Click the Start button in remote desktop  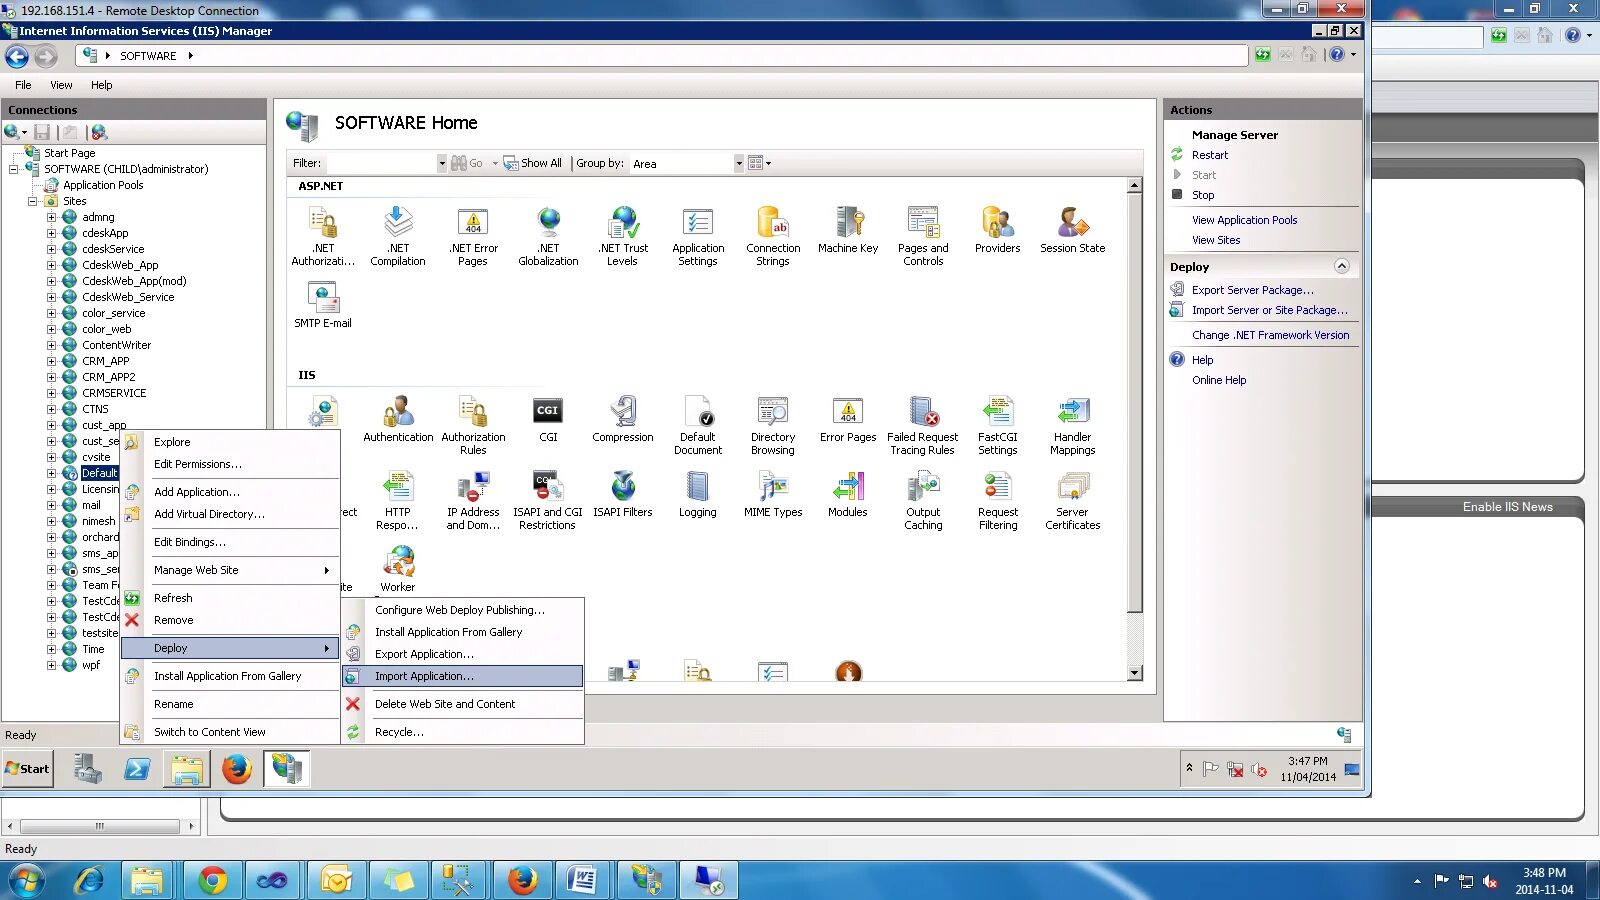pyautogui.click(x=27, y=769)
